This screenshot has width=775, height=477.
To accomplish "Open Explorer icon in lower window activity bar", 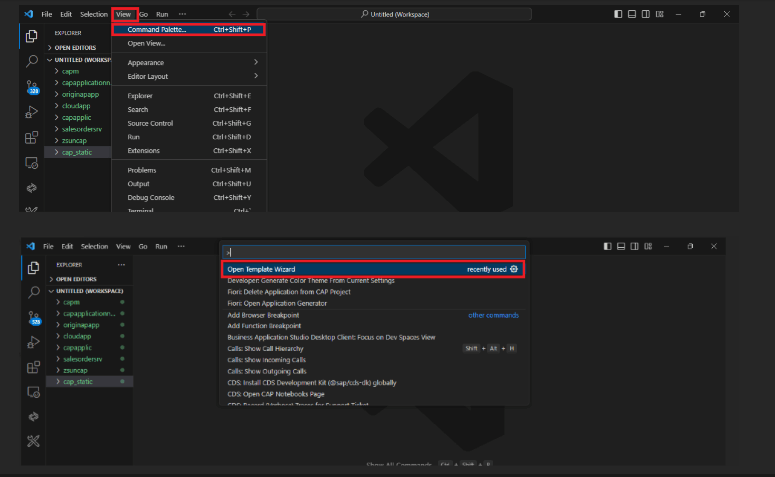I will (34, 268).
